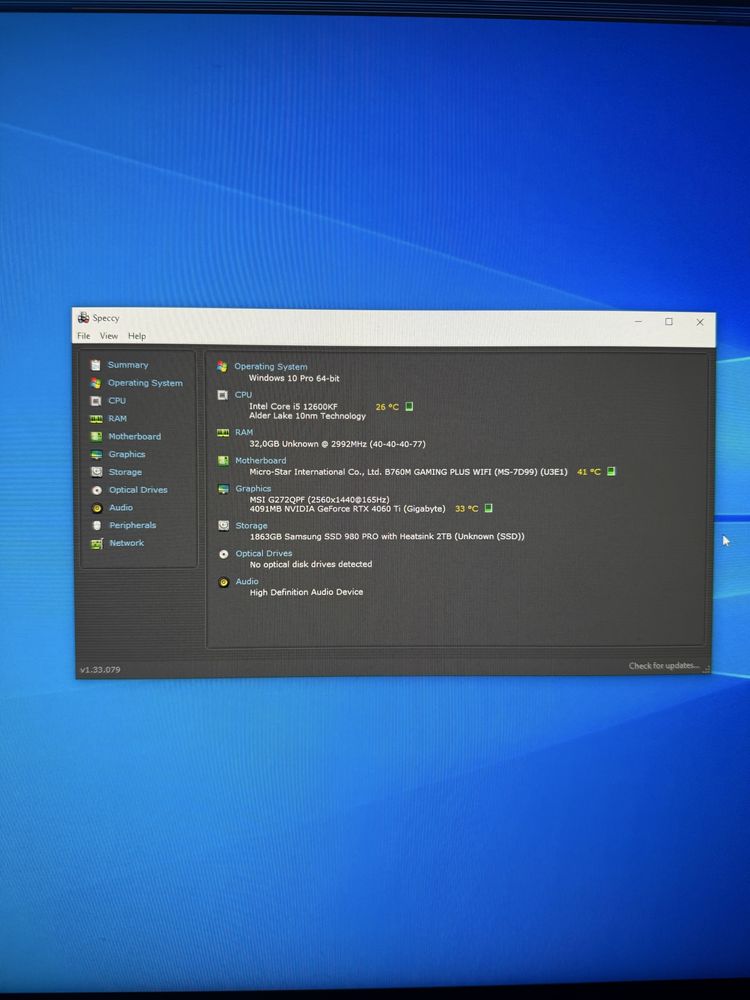Click the CPU chip icon in sidebar

96,401
